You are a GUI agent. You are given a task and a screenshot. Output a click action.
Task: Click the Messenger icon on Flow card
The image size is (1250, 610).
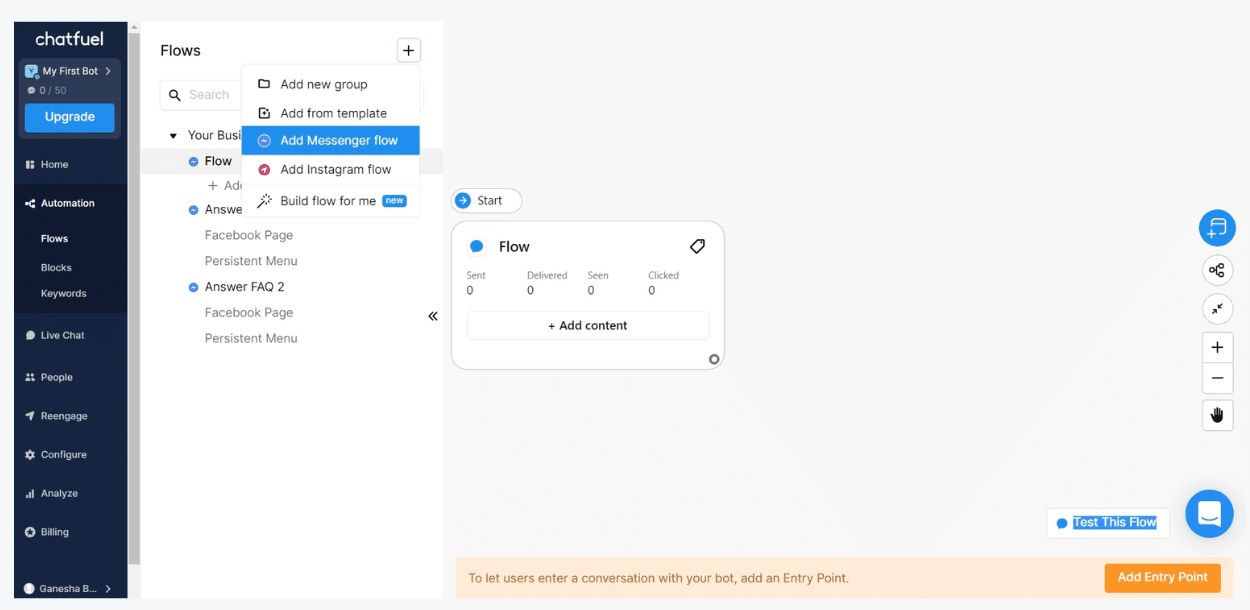click(477, 246)
